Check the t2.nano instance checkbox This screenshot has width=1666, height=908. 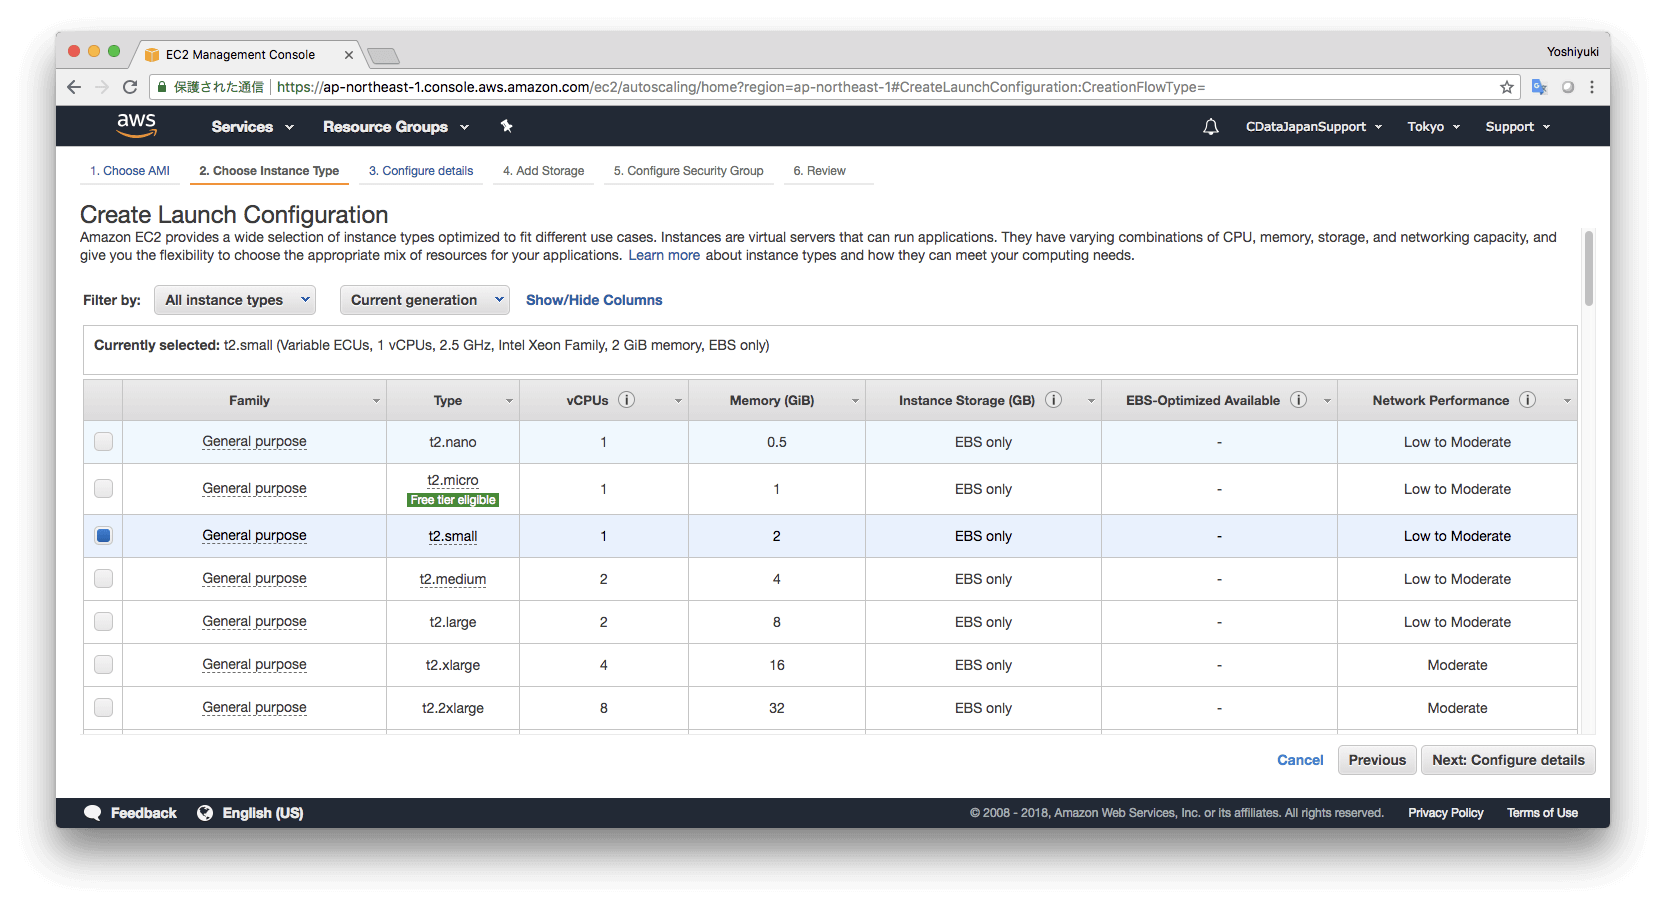(104, 442)
